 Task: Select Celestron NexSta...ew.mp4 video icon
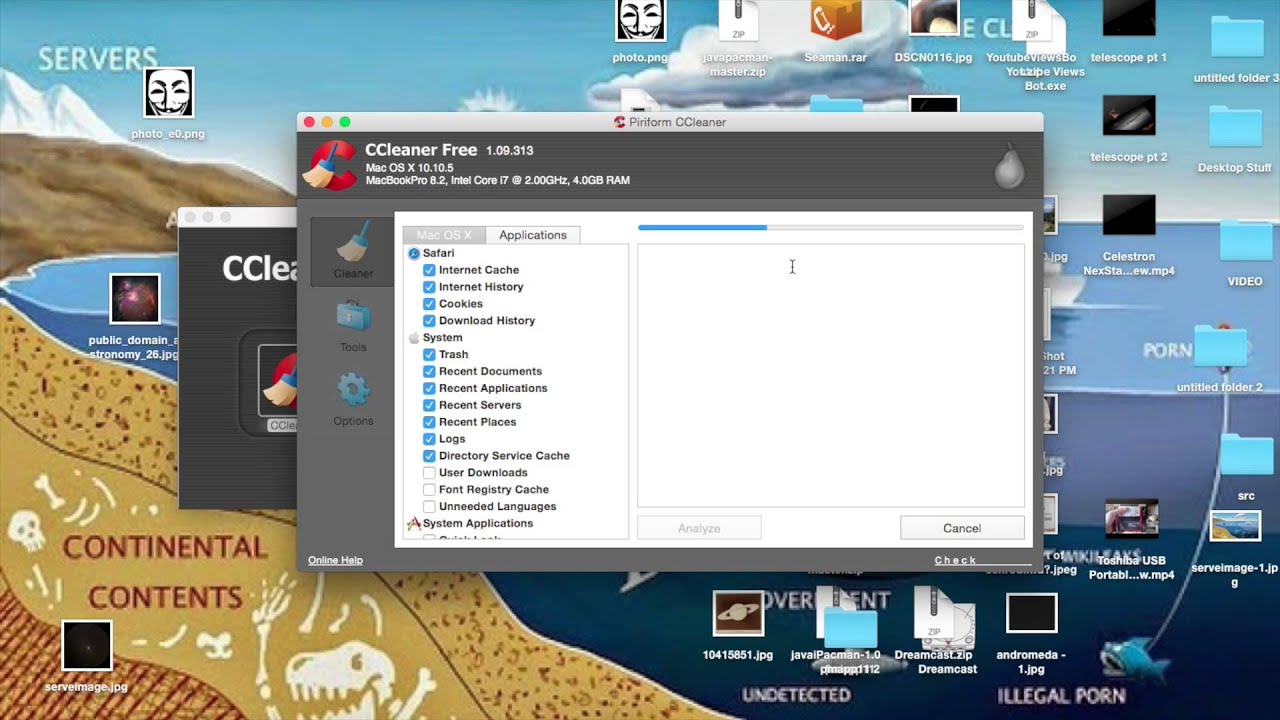(x=1129, y=216)
